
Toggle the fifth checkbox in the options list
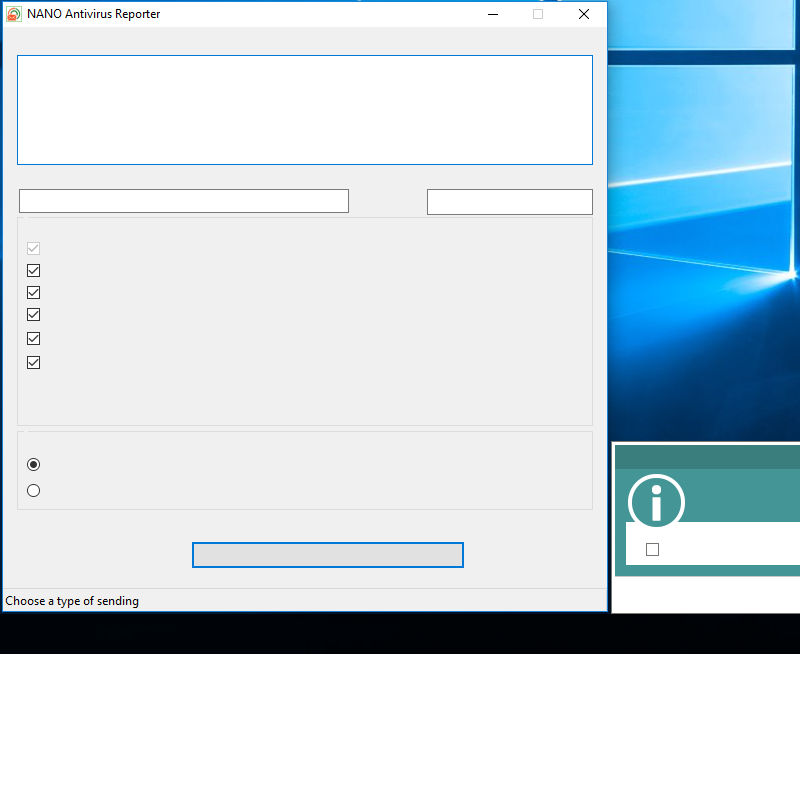(33, 339)
